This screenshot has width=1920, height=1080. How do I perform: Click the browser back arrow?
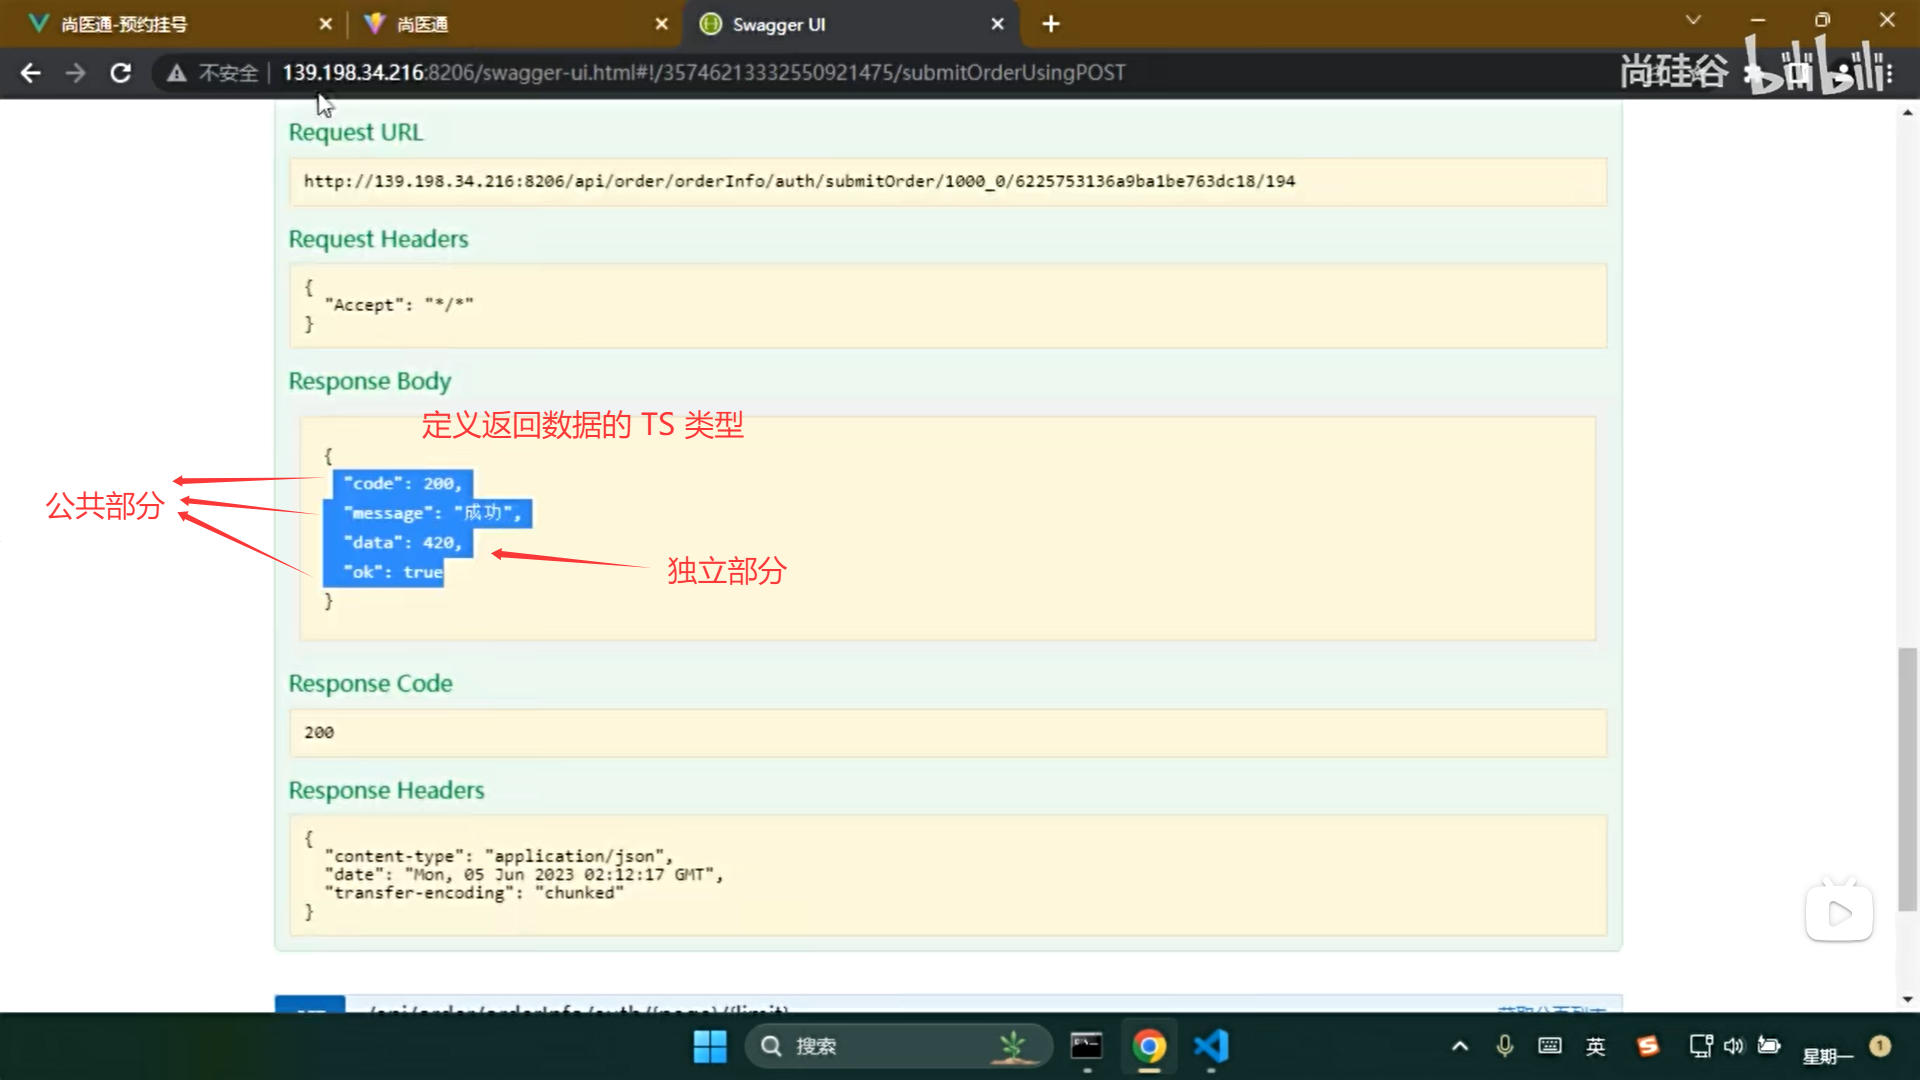click(x=31, y=73)
